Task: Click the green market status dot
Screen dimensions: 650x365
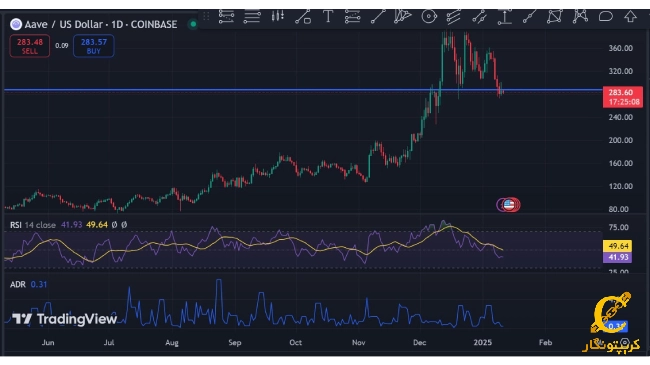Action: (x=193, y=24)
